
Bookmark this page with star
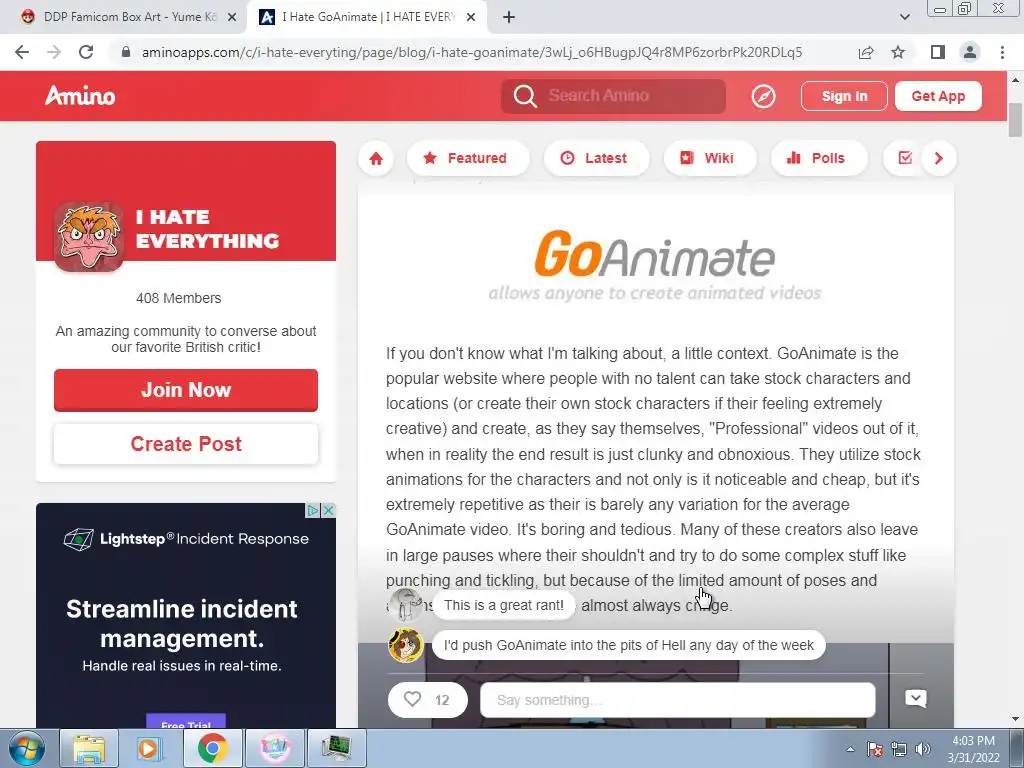(x=898, y=52)
